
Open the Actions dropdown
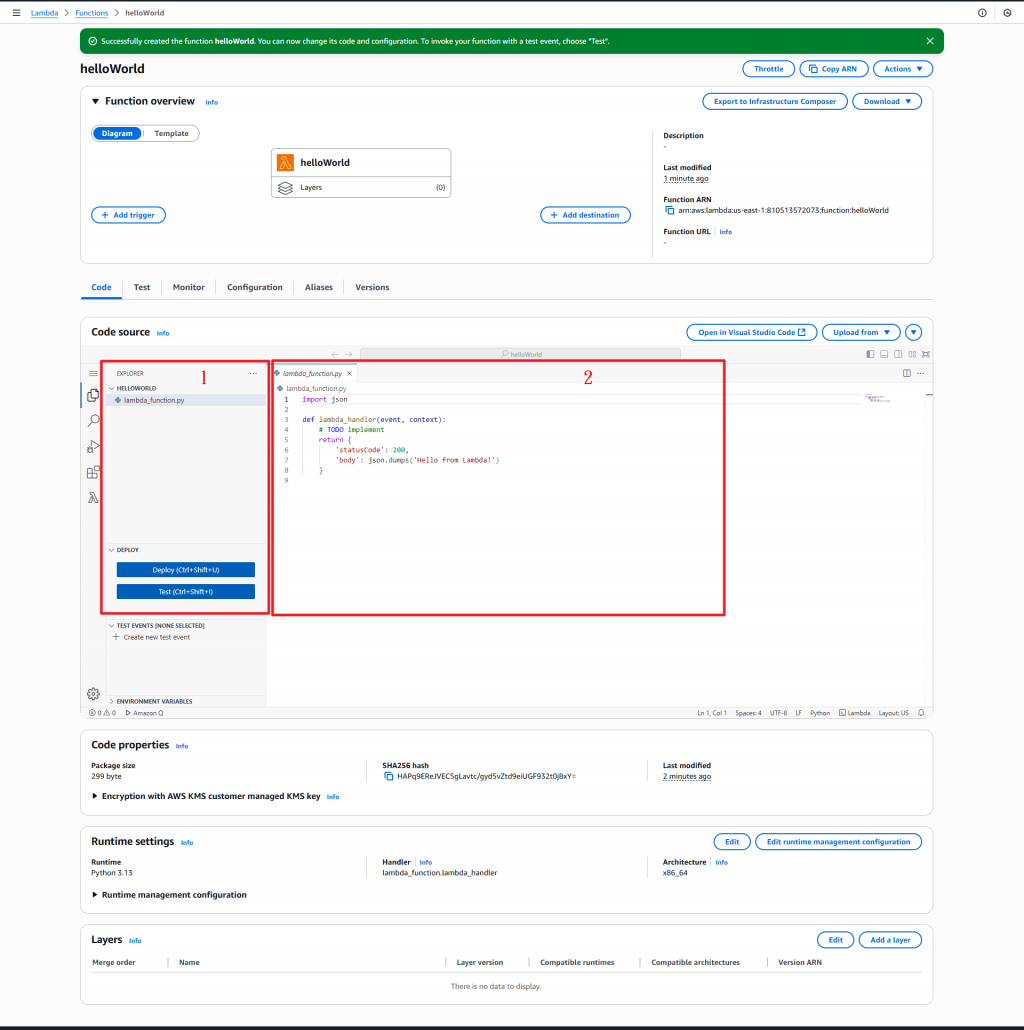(x=903, y=69)
